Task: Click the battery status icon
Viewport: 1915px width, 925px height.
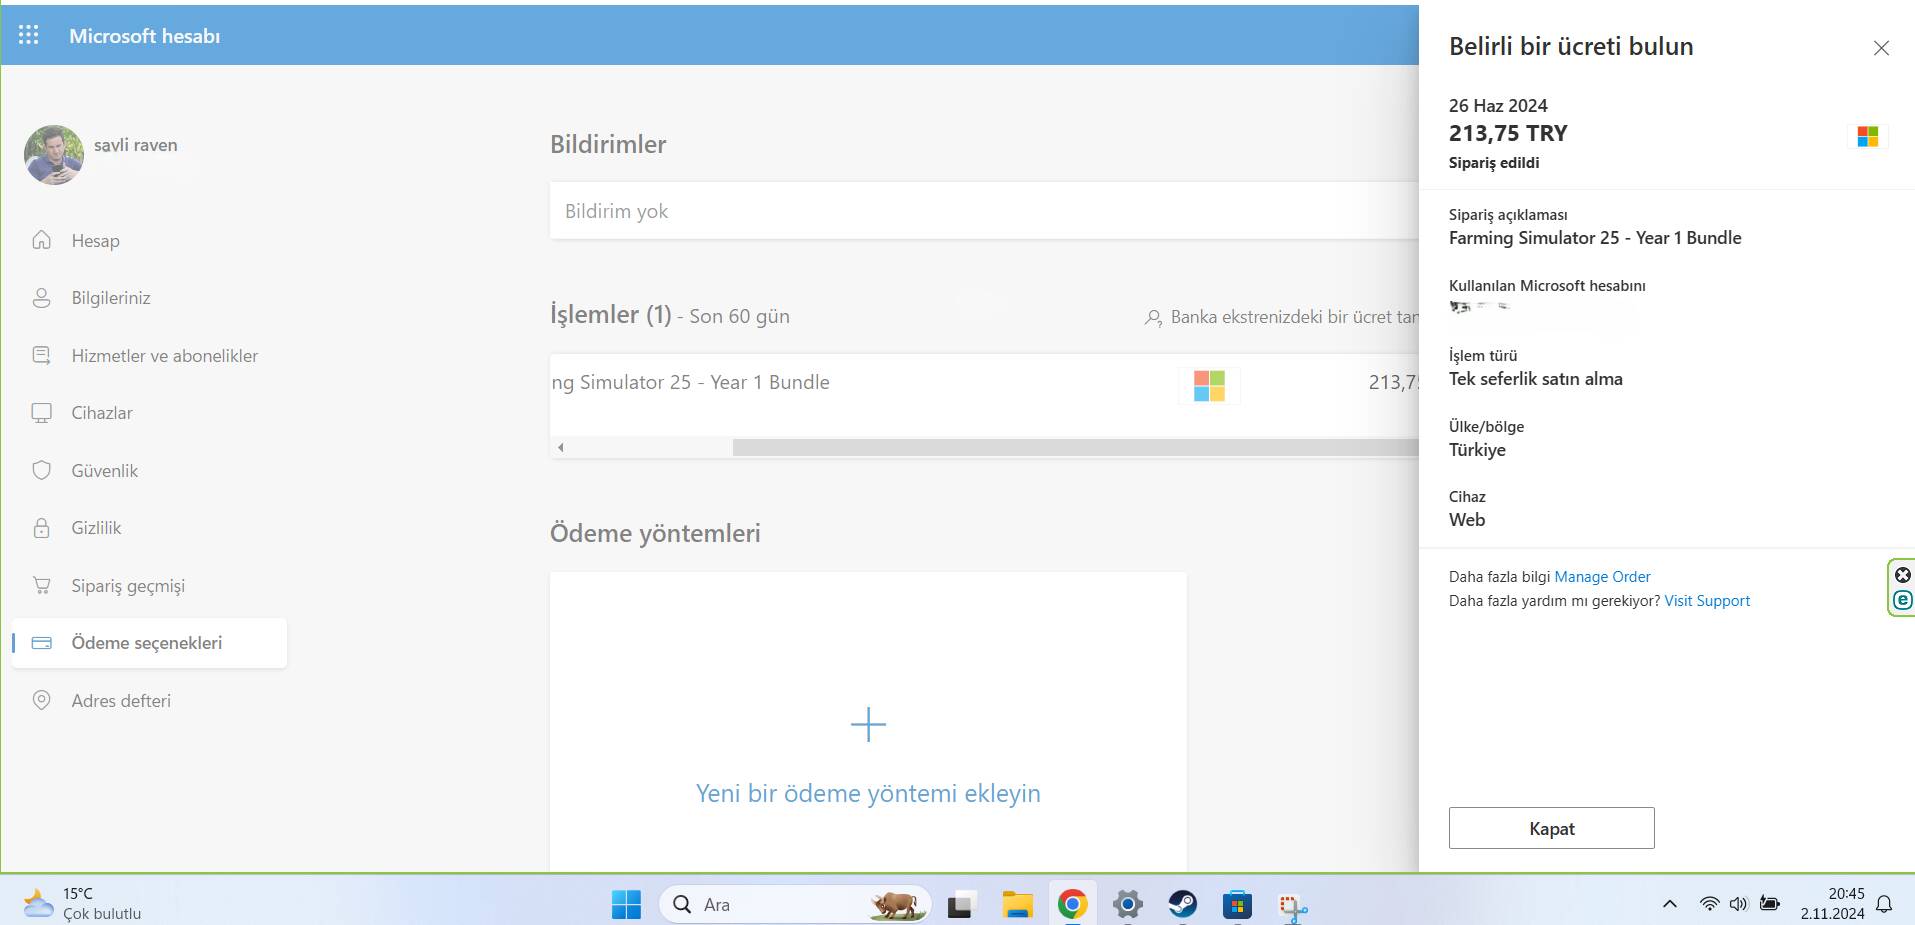Action: tap(1769, 904)
